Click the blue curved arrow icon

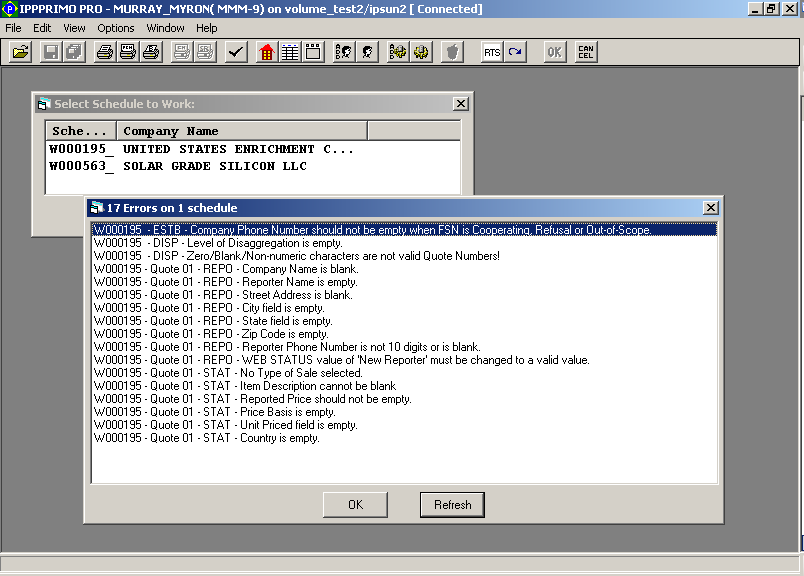pyautogui.click(x=515, y=52)
